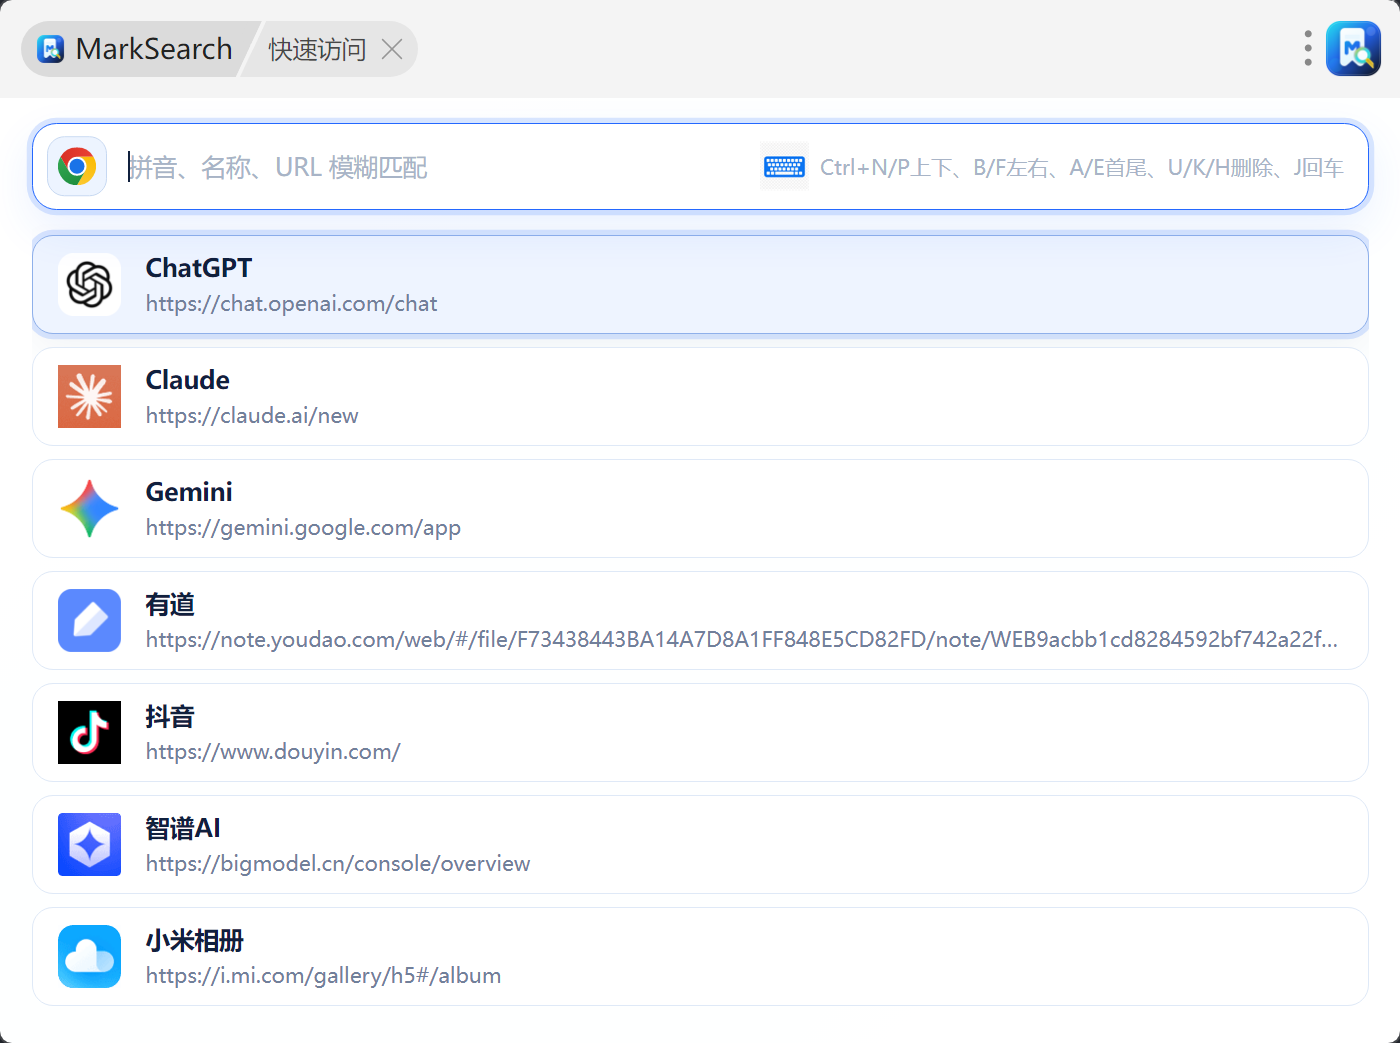Select the ChatGPT entry title
This screenshot has width=1400, height=1043.
click(x=199, y=268)
